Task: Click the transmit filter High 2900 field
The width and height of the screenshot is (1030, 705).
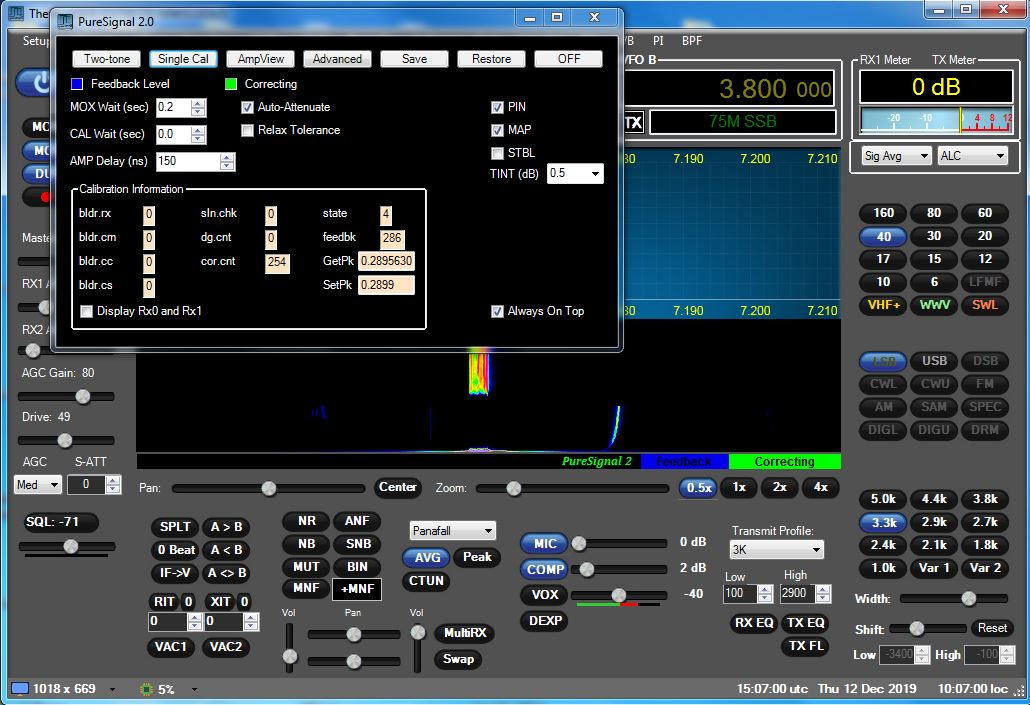Action: (797, 593)
